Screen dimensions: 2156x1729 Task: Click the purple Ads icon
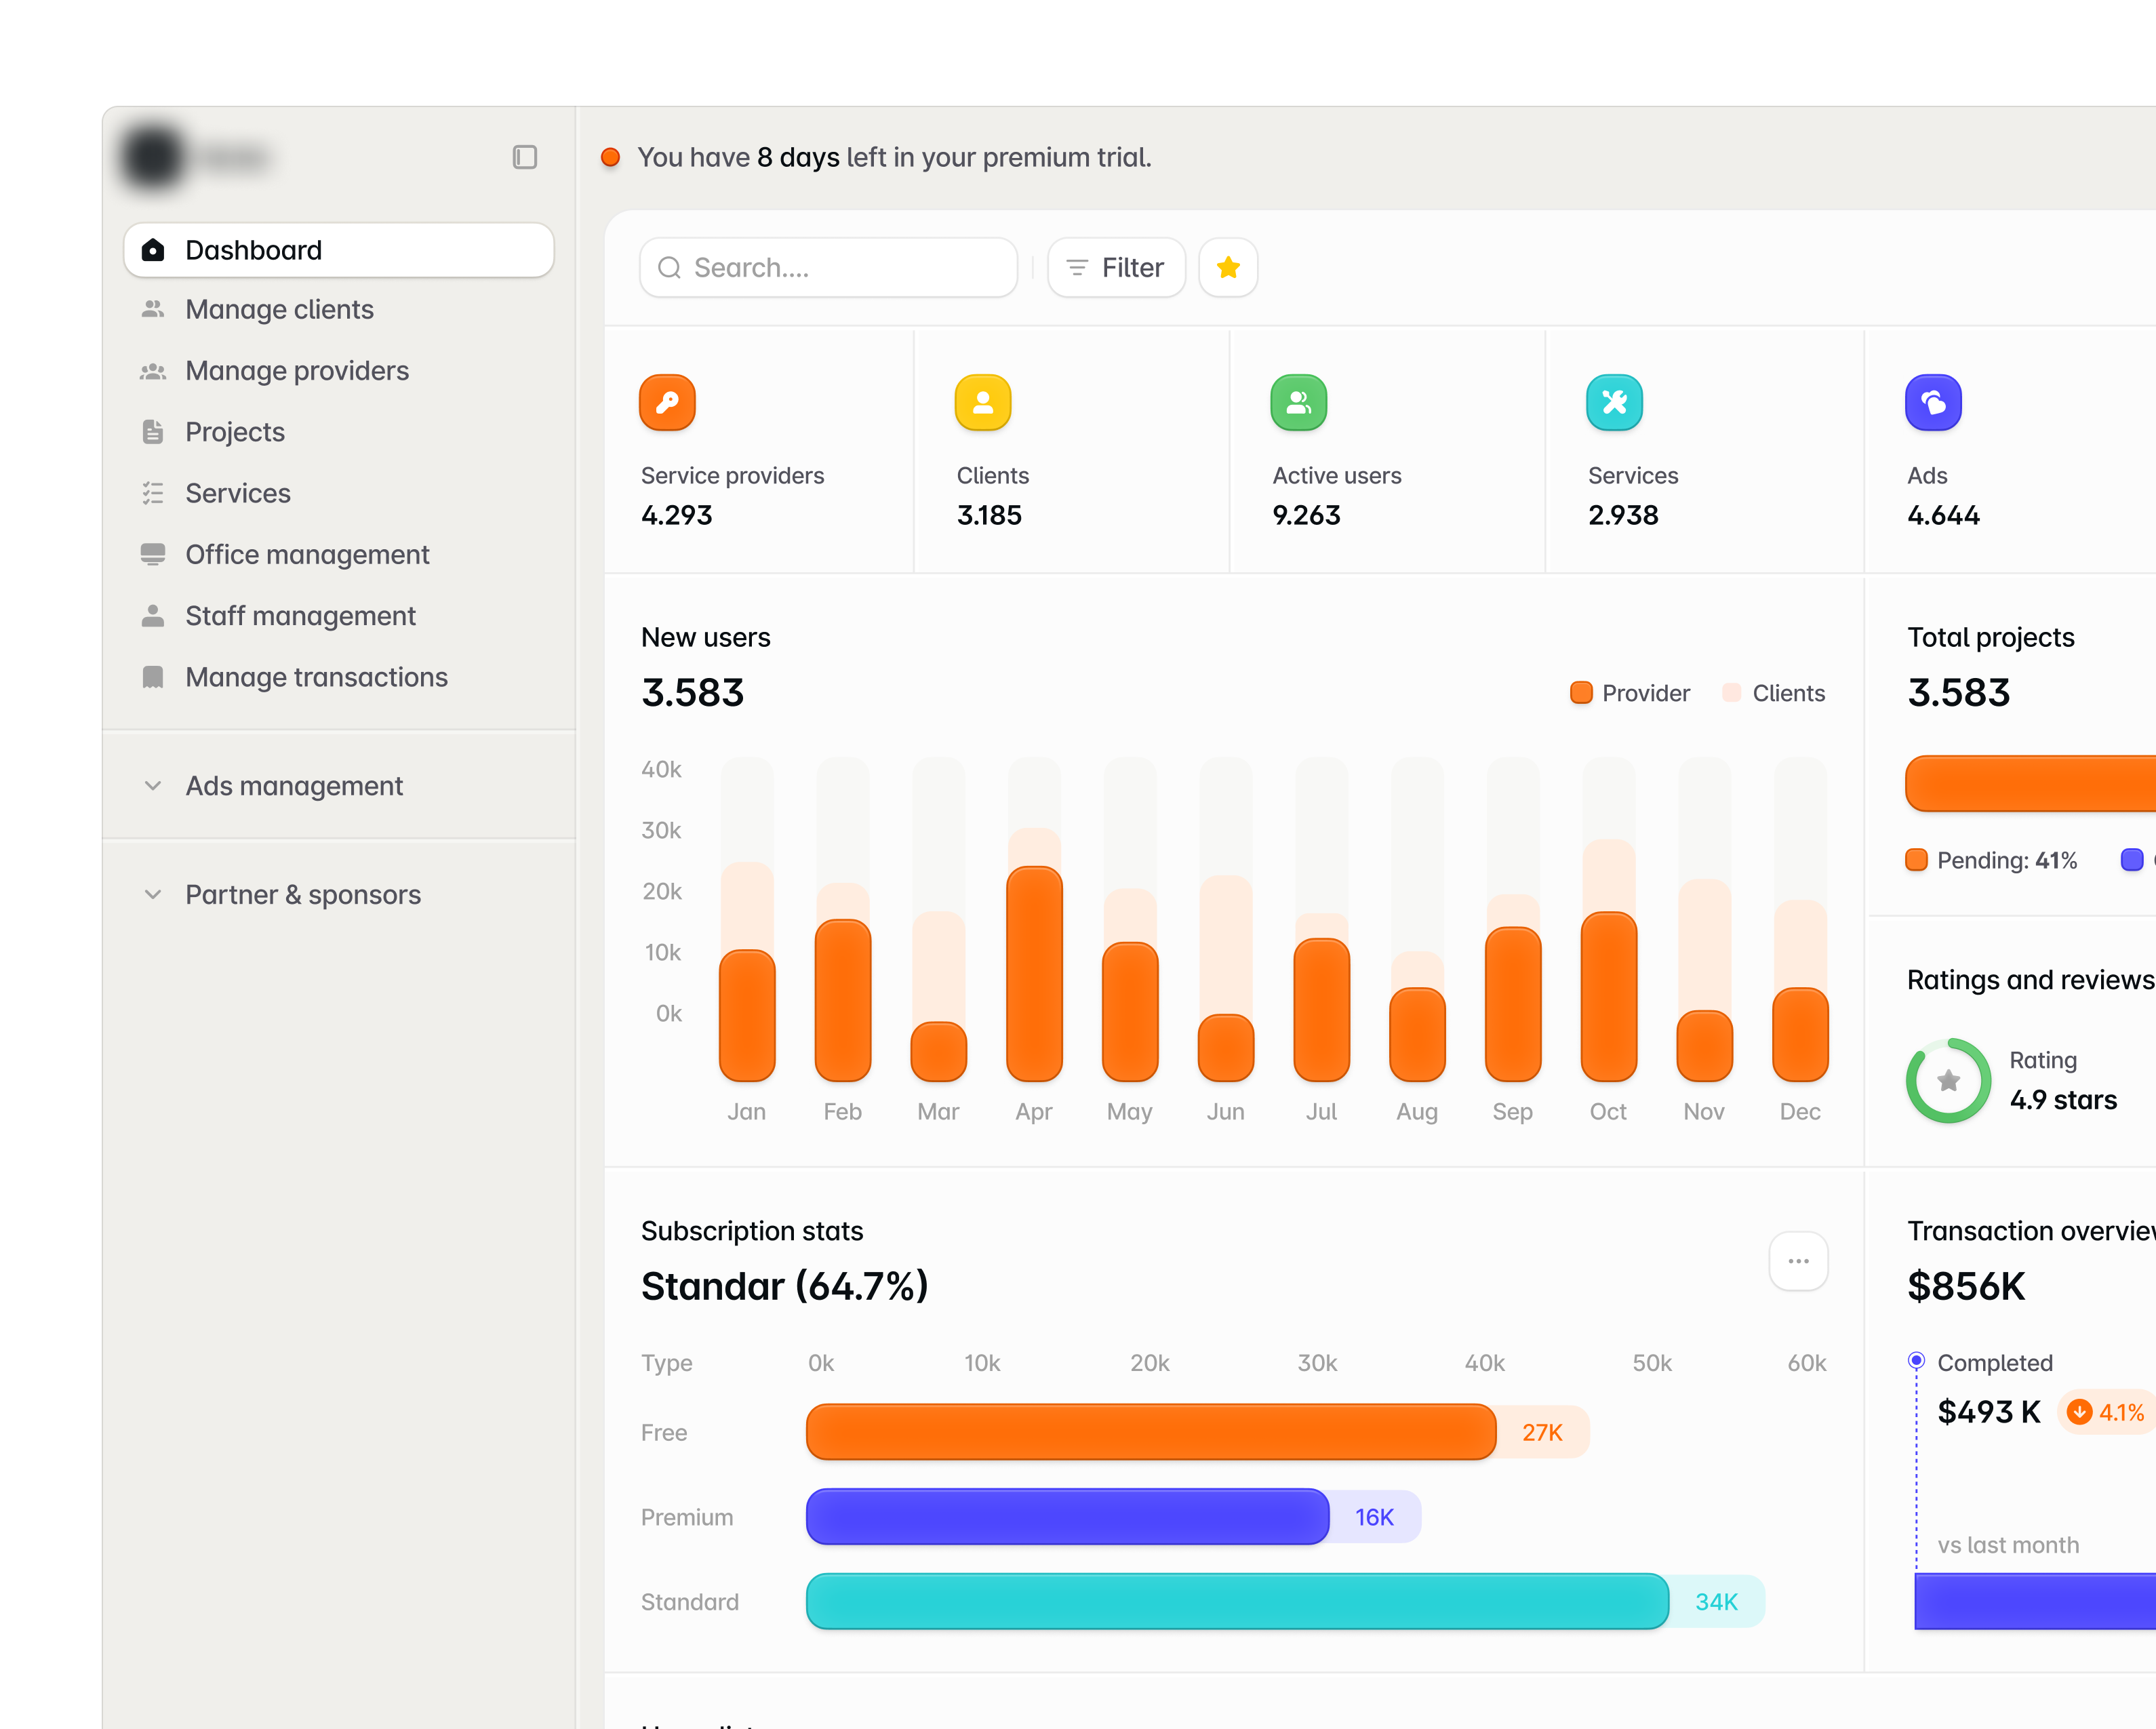[x=1932, y=402]
